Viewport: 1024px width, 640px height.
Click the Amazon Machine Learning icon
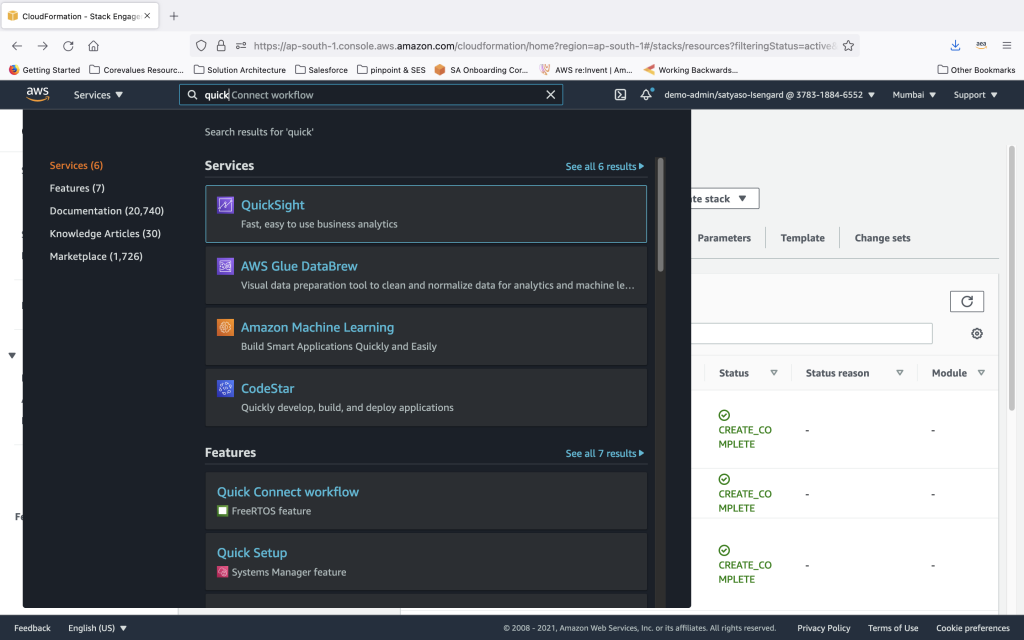tap(225, 327)
